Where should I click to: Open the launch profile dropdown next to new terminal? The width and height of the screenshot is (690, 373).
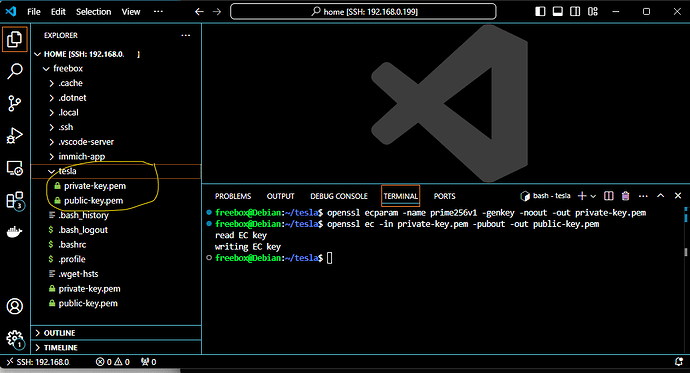pos(593,196)
